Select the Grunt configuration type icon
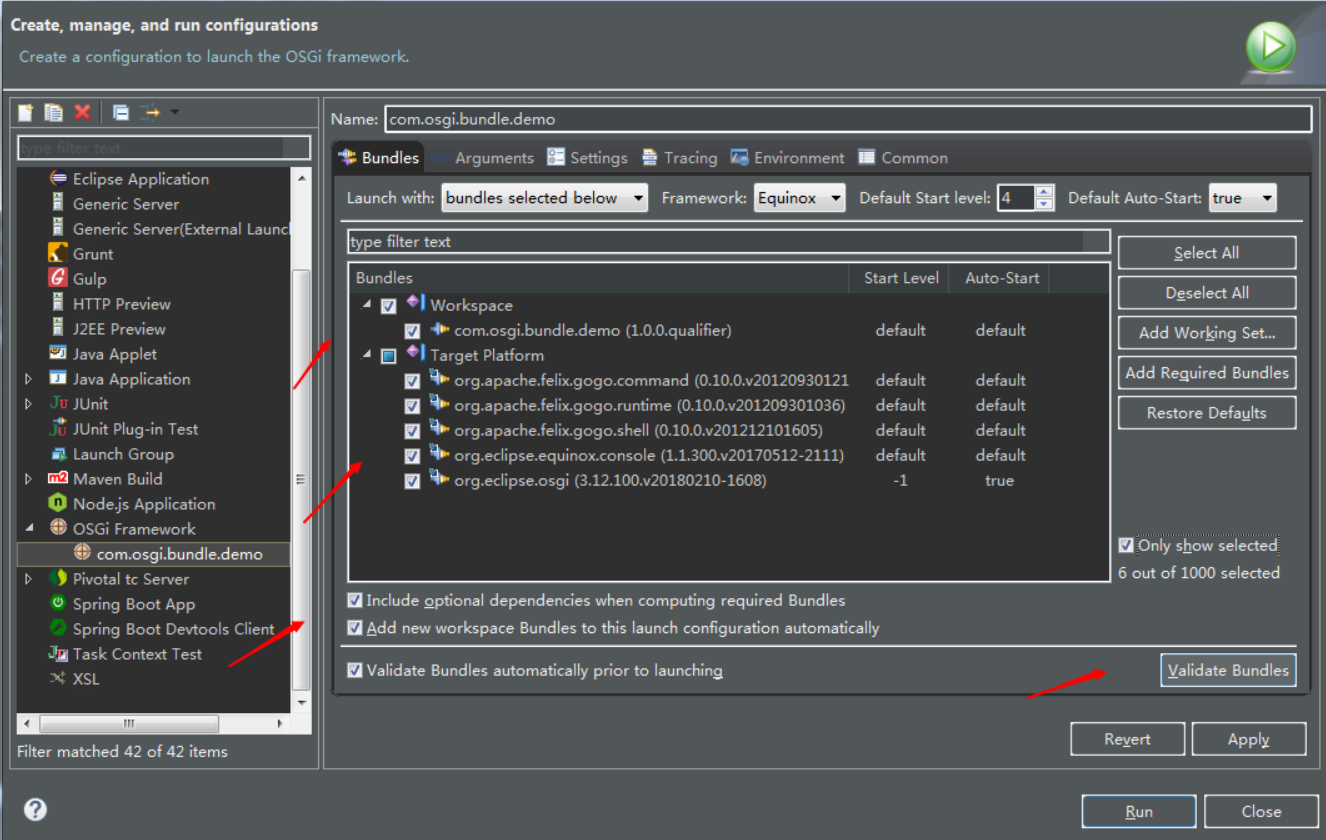The height and width of the screenshot is (840, 1326). pyautogui.click(x=58, y=254)
